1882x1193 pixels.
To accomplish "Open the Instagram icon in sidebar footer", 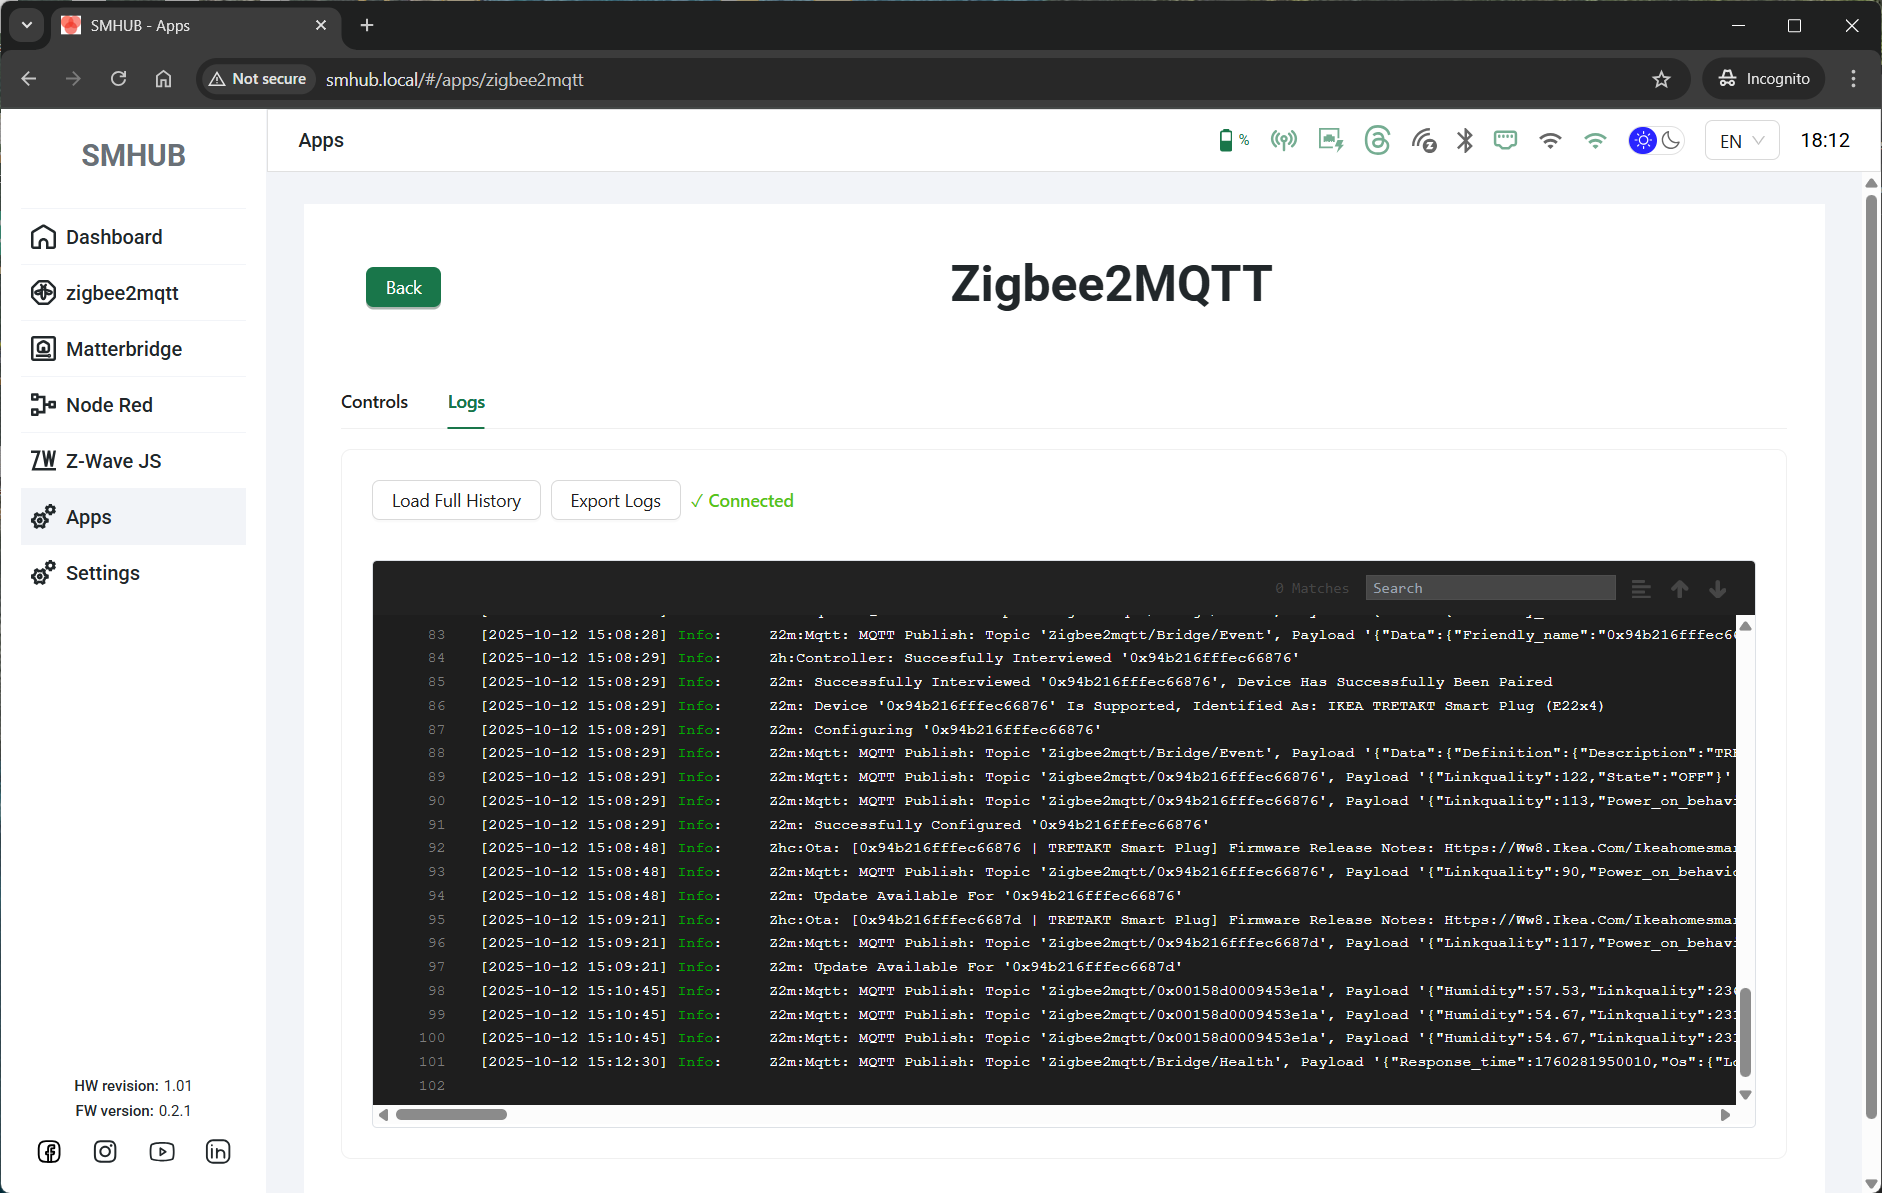I will (105, 1152).
